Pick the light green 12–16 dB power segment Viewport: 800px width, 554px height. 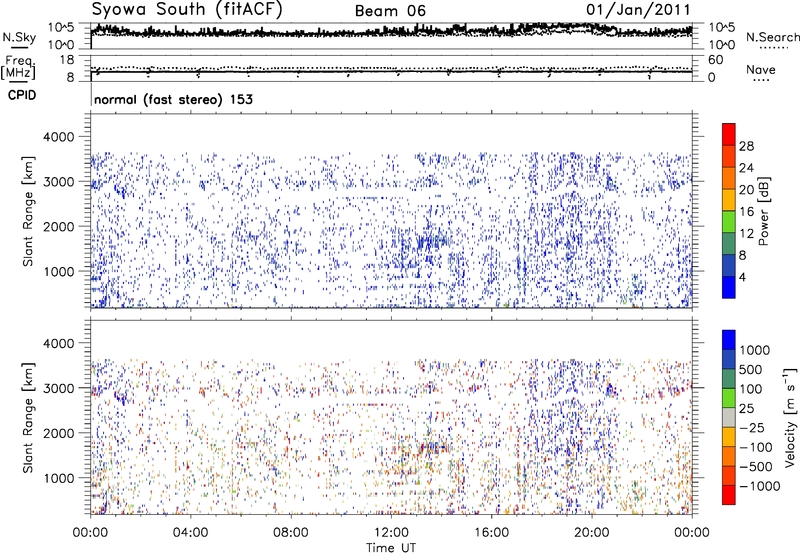pos(729,222)
